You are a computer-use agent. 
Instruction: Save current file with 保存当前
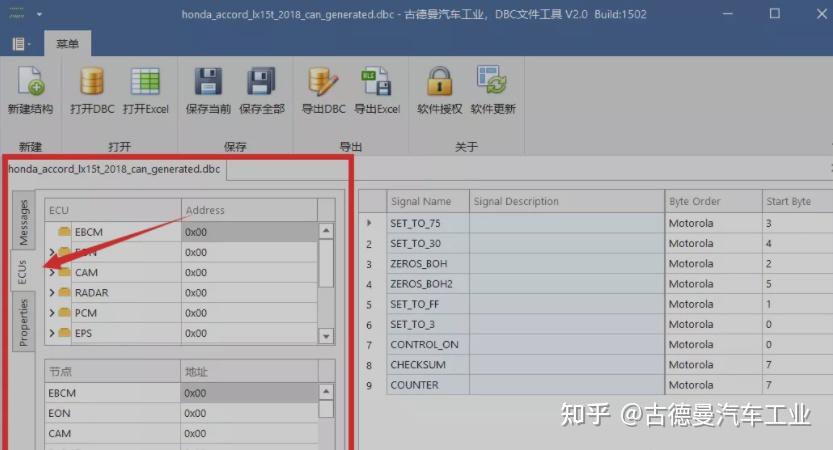click(x=208, y=90)
